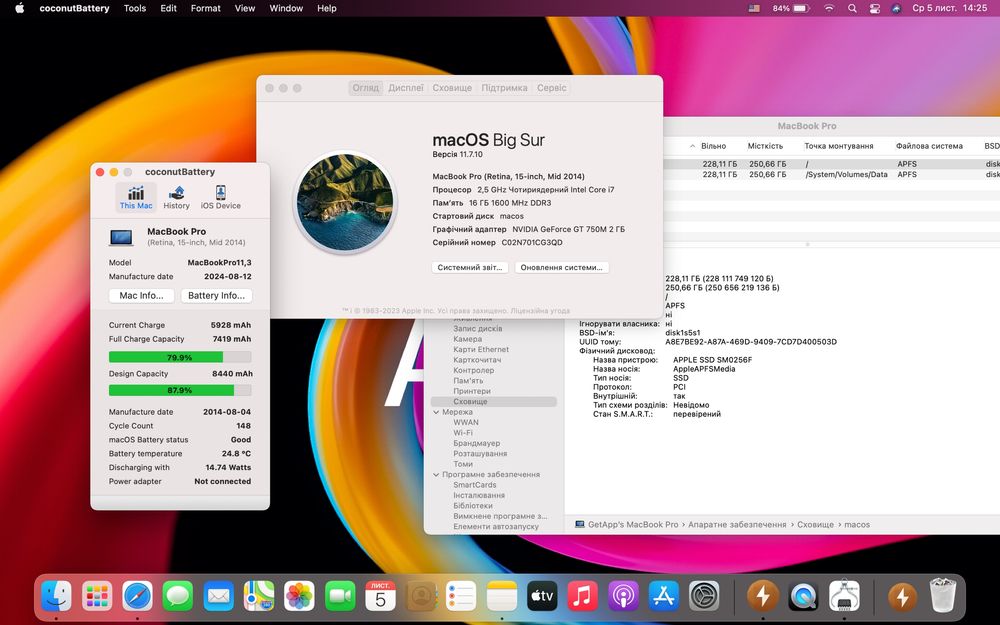This screenshot has width=1000, height=625.
Task: Open the Calendar app in the Dock
Action: tap(380, 596)
